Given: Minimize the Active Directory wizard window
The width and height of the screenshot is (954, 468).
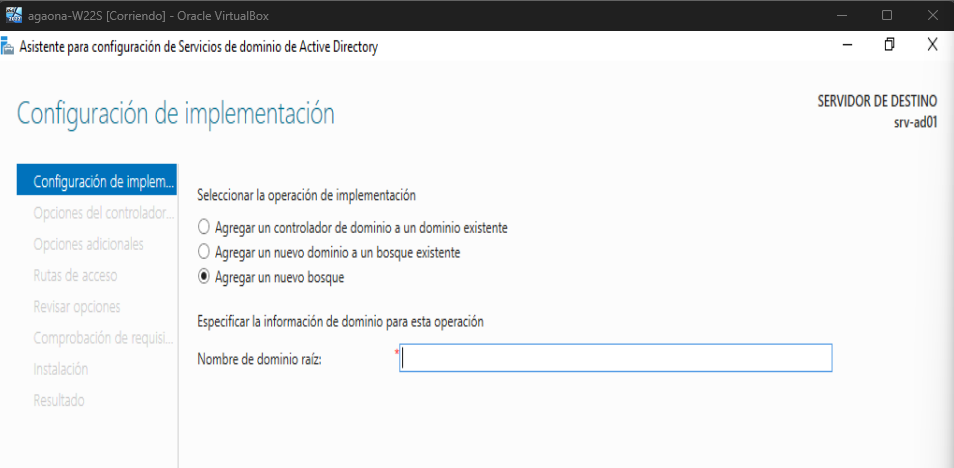Looking at the screenshot, I should coord(848,46).
